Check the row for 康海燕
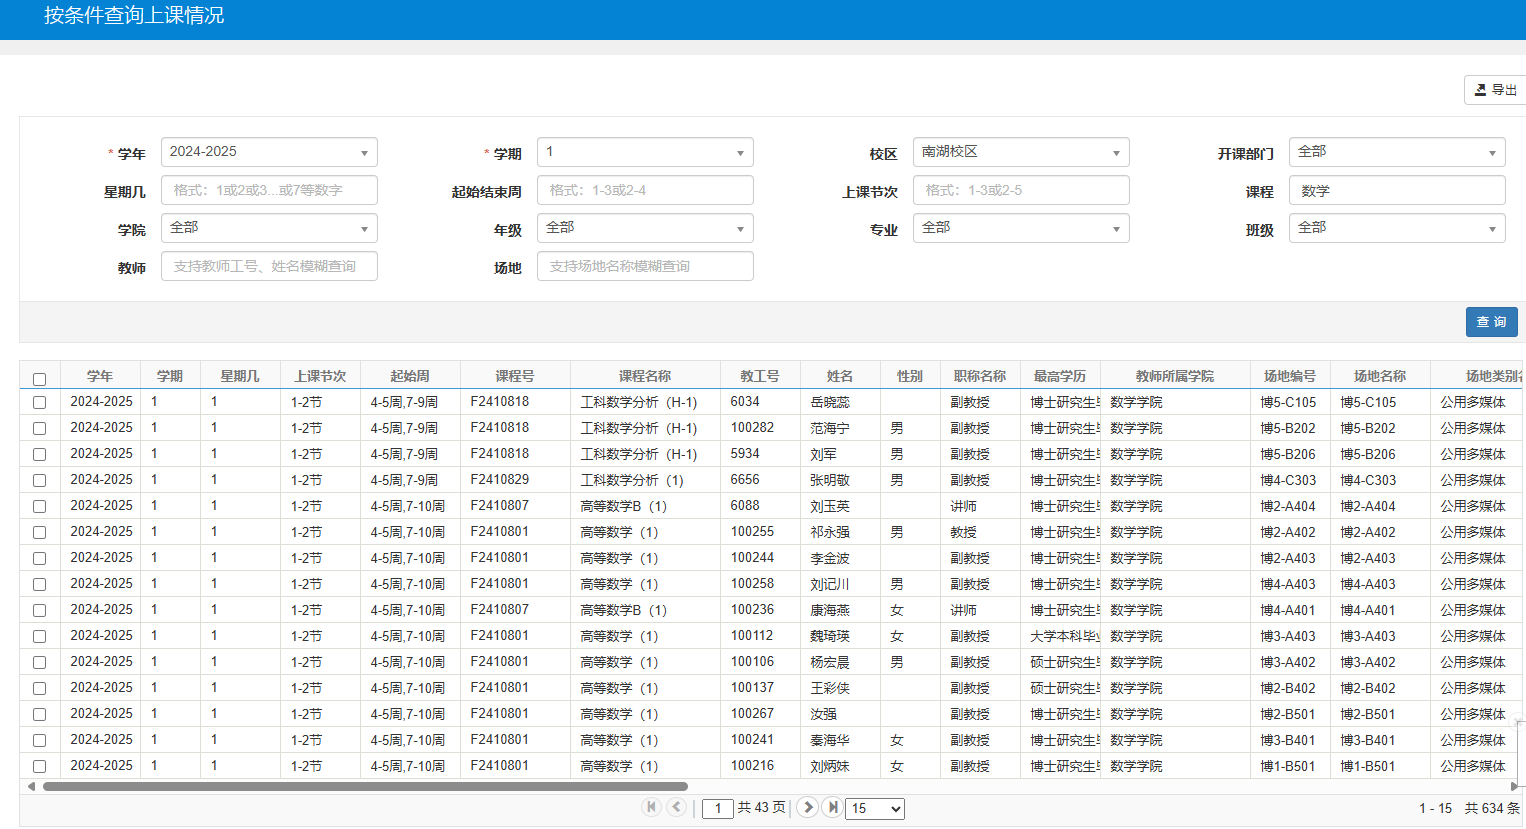Image resolution: width=1526 pixels, height=829 pixels. click(39, 610)
